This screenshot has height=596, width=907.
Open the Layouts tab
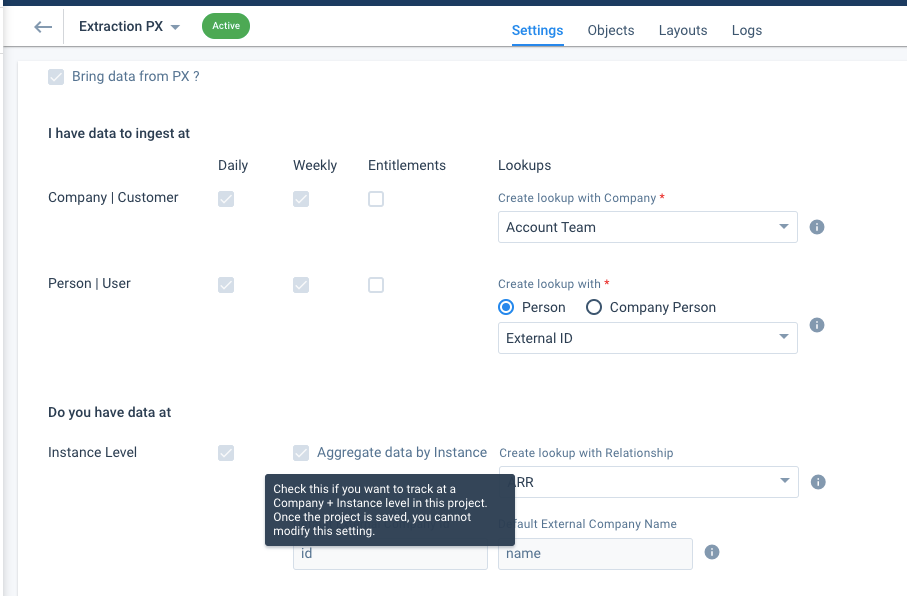pyautogui.click(x=683, y=30)
